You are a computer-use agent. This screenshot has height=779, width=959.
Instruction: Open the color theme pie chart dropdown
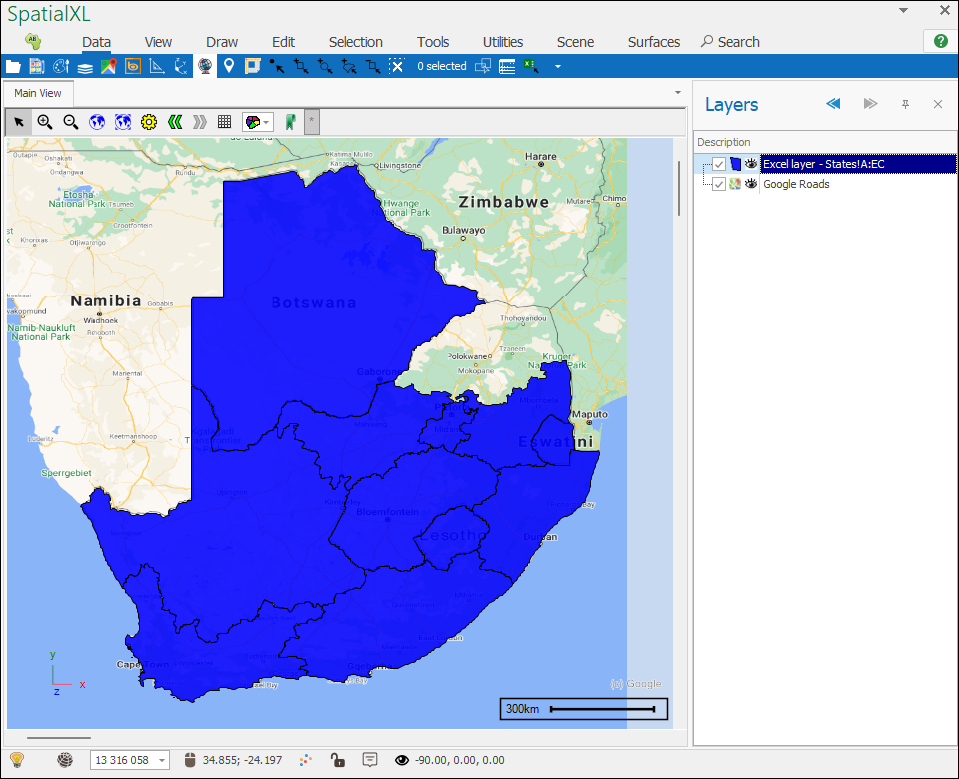[x=258, y=122]
